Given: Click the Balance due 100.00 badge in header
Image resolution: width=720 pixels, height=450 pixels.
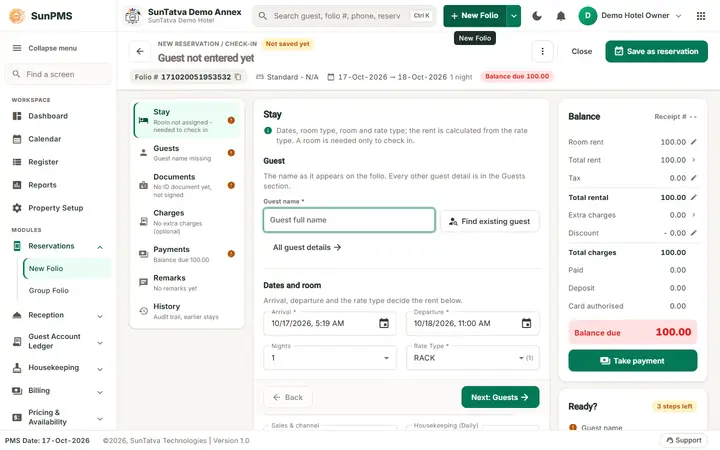Looking at the screenshot, I should click(x=517, y=76).
